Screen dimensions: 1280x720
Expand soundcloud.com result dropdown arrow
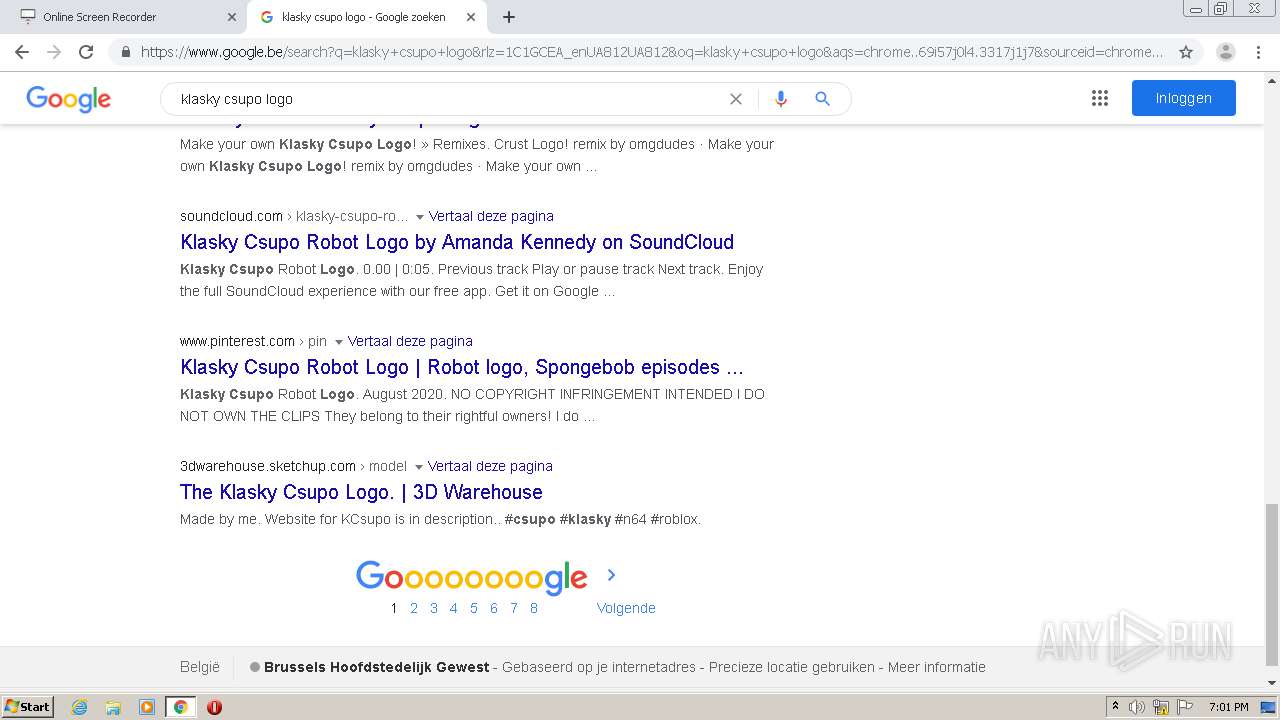[x=419, y=217]
